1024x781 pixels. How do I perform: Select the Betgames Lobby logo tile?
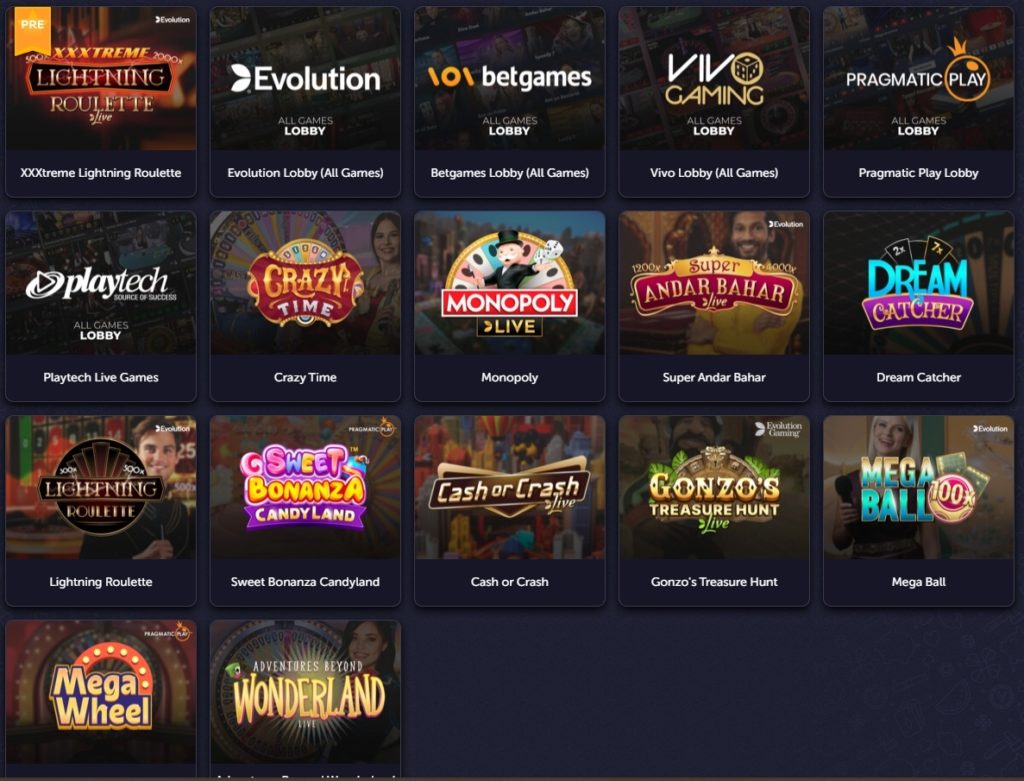coord(509,78)
